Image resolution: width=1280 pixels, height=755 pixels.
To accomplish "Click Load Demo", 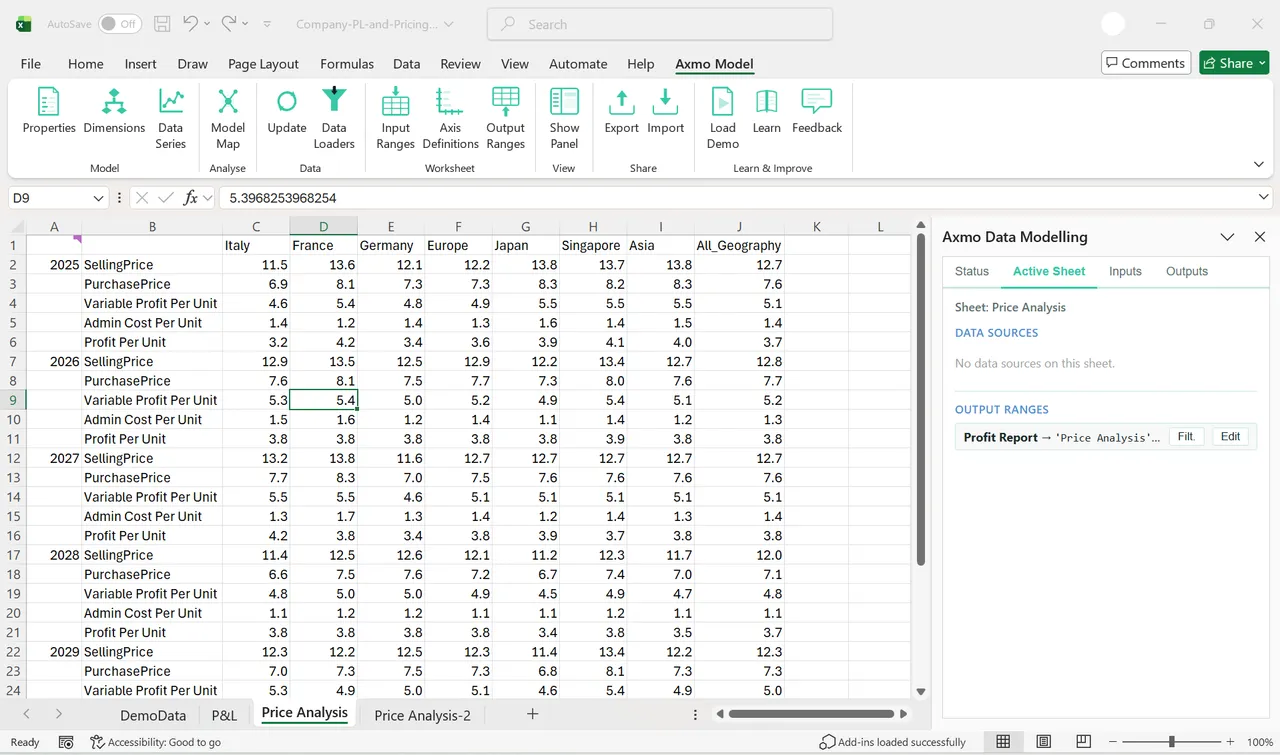I will pos(723,118).
